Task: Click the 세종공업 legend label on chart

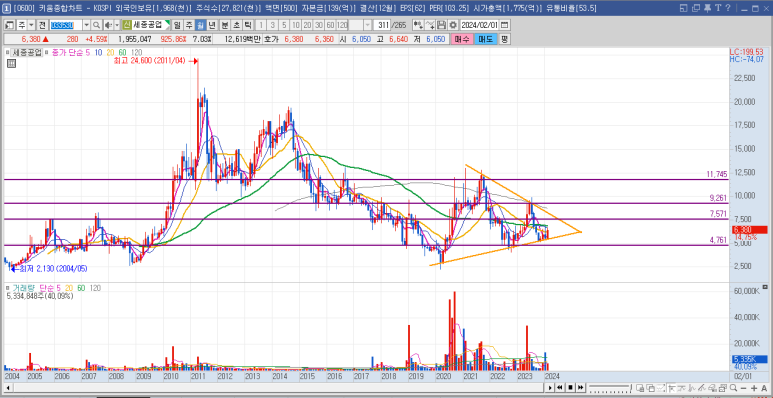Action: pos(27,52)
